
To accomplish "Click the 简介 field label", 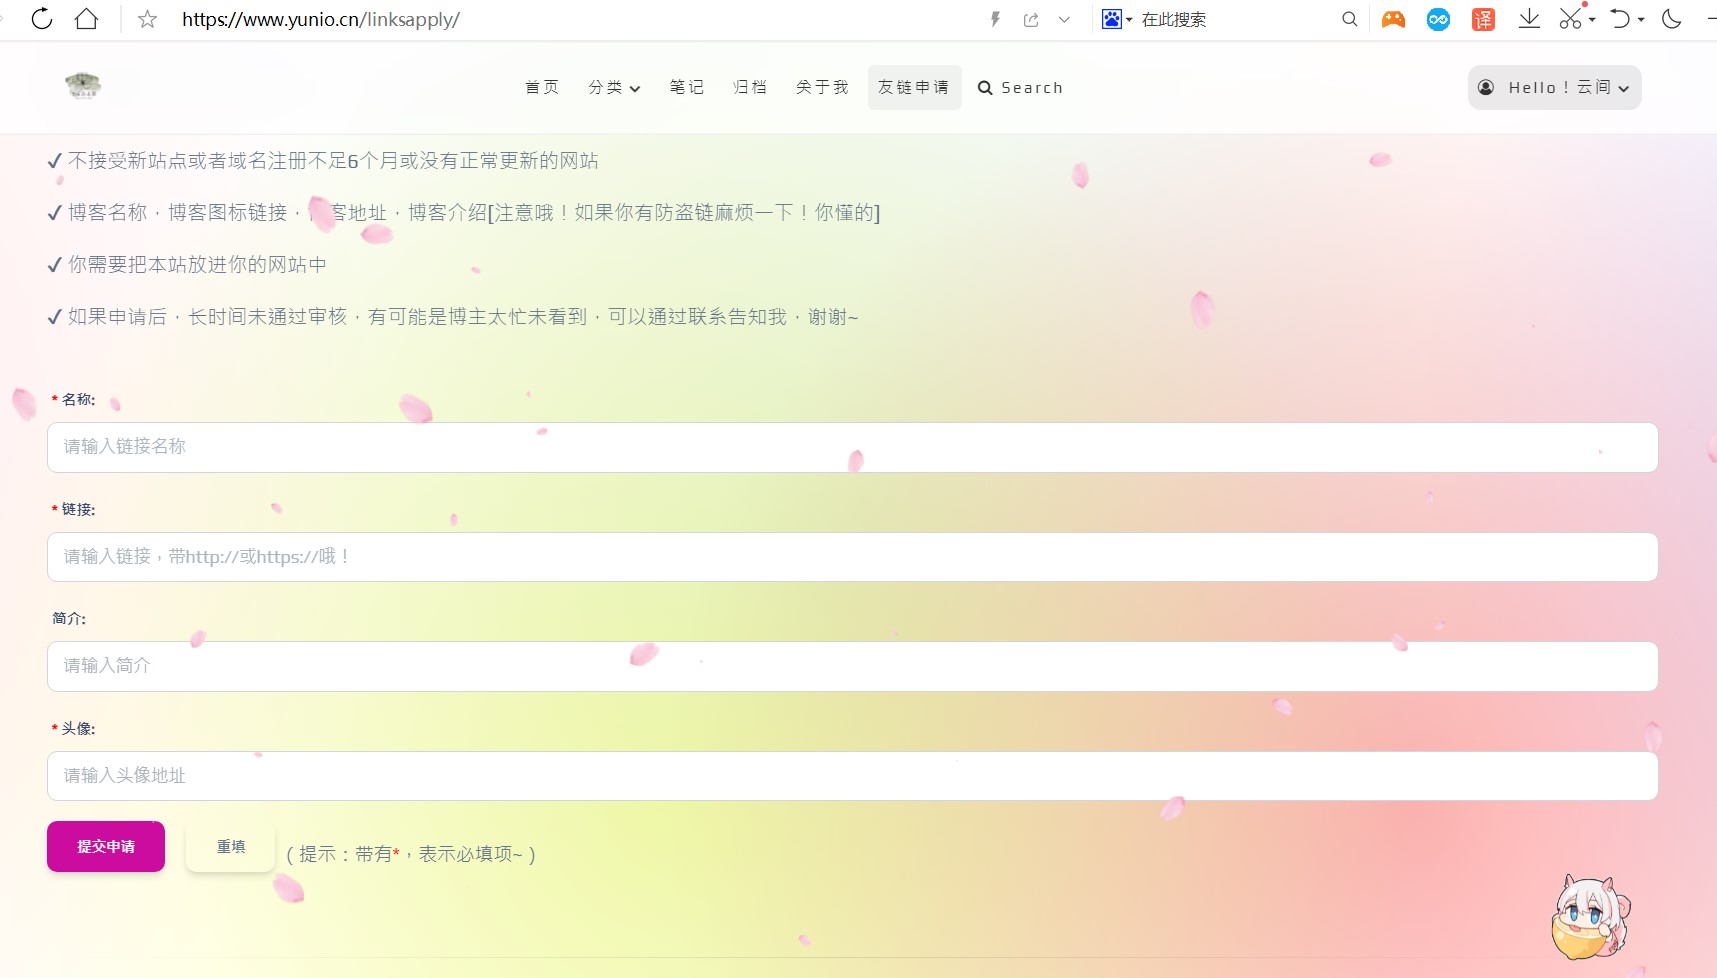I will pos(69,619).
